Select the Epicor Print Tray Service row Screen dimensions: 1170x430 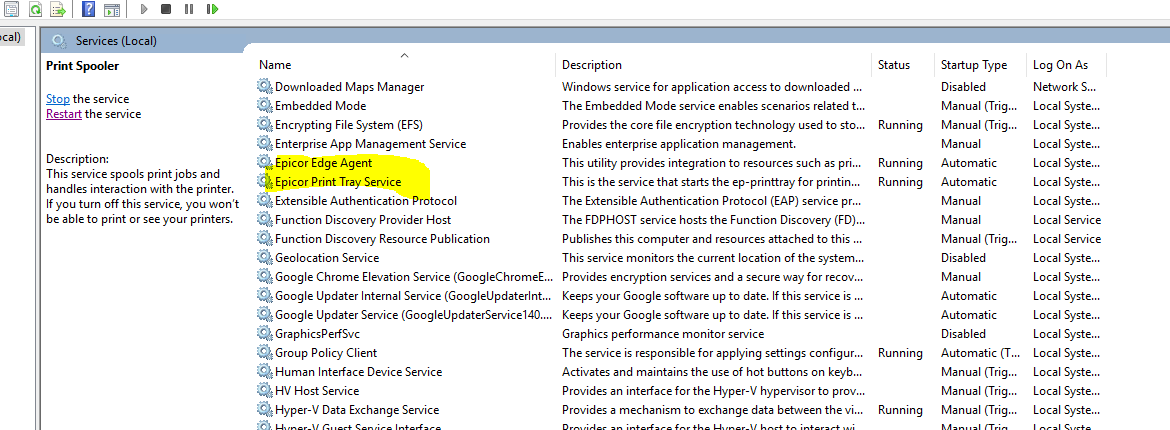[338, 182]
